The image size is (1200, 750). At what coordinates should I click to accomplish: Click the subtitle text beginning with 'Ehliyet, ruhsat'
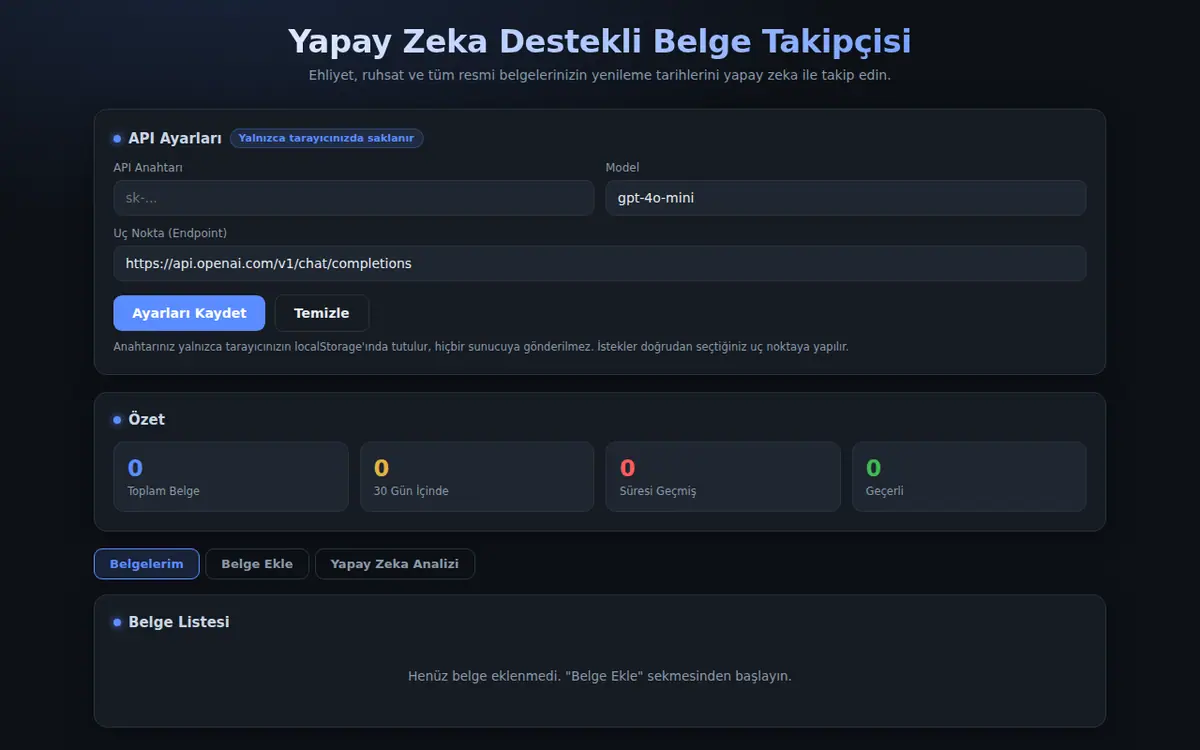600,75
